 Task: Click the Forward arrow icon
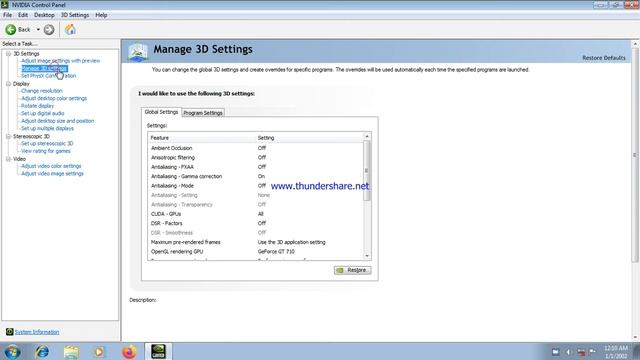point(49,29)
